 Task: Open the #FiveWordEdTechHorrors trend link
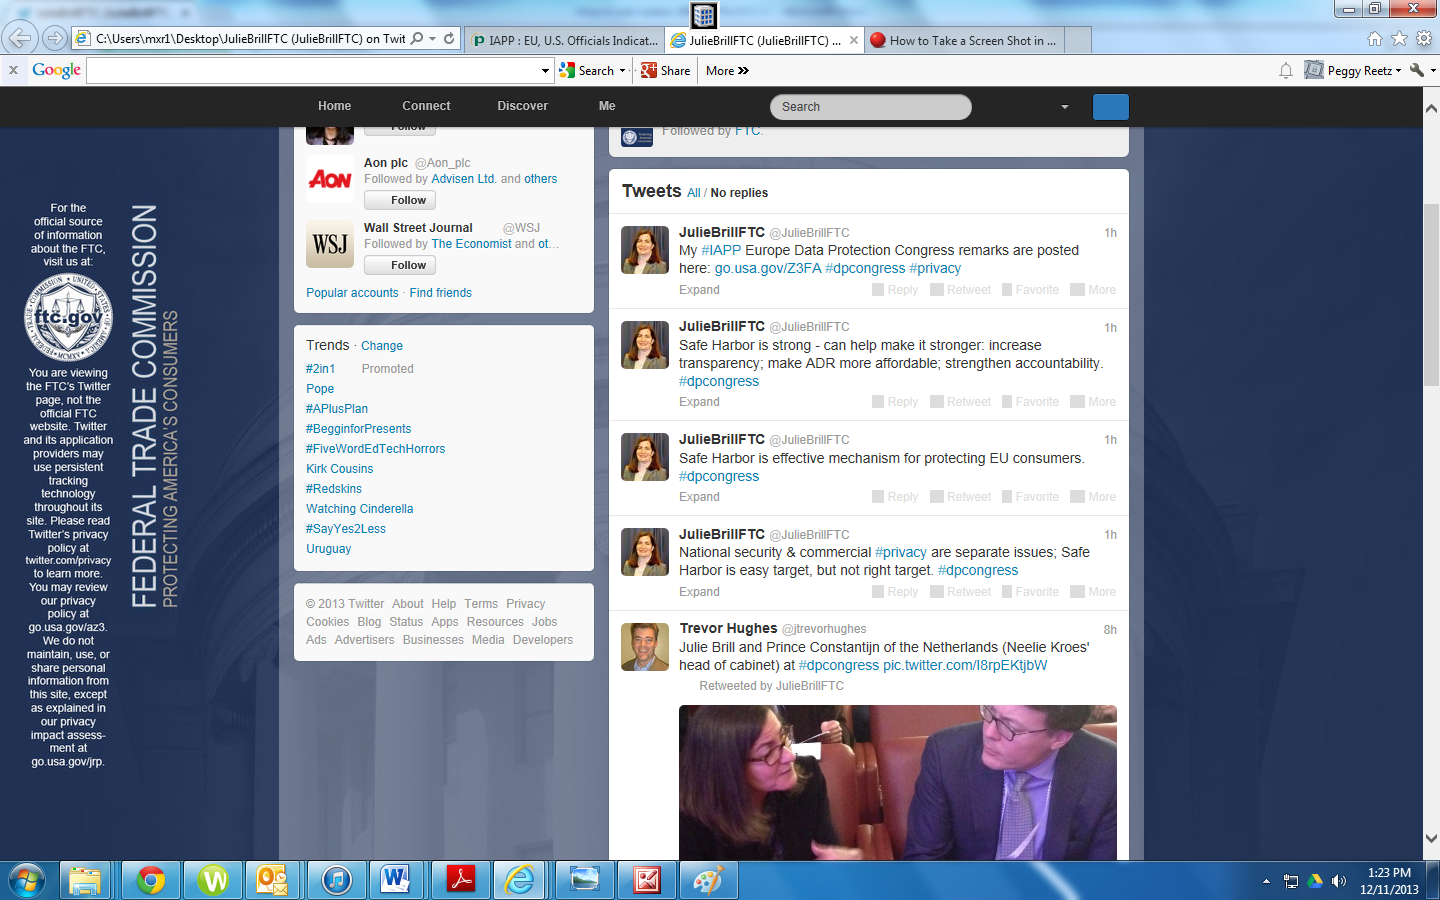click(x=375, y=449)
